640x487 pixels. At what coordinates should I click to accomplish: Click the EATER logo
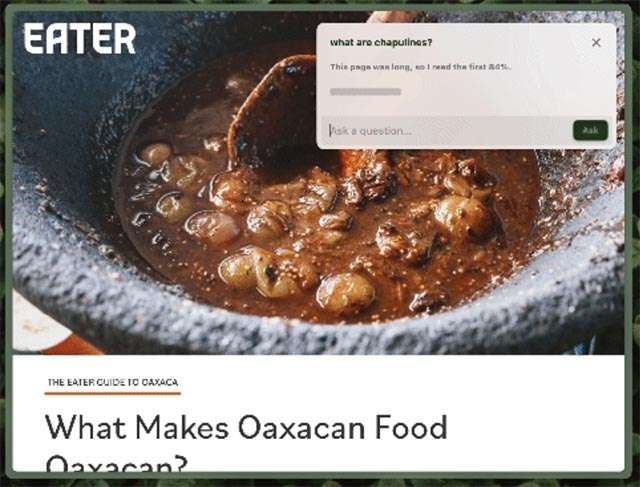[80, 38]
